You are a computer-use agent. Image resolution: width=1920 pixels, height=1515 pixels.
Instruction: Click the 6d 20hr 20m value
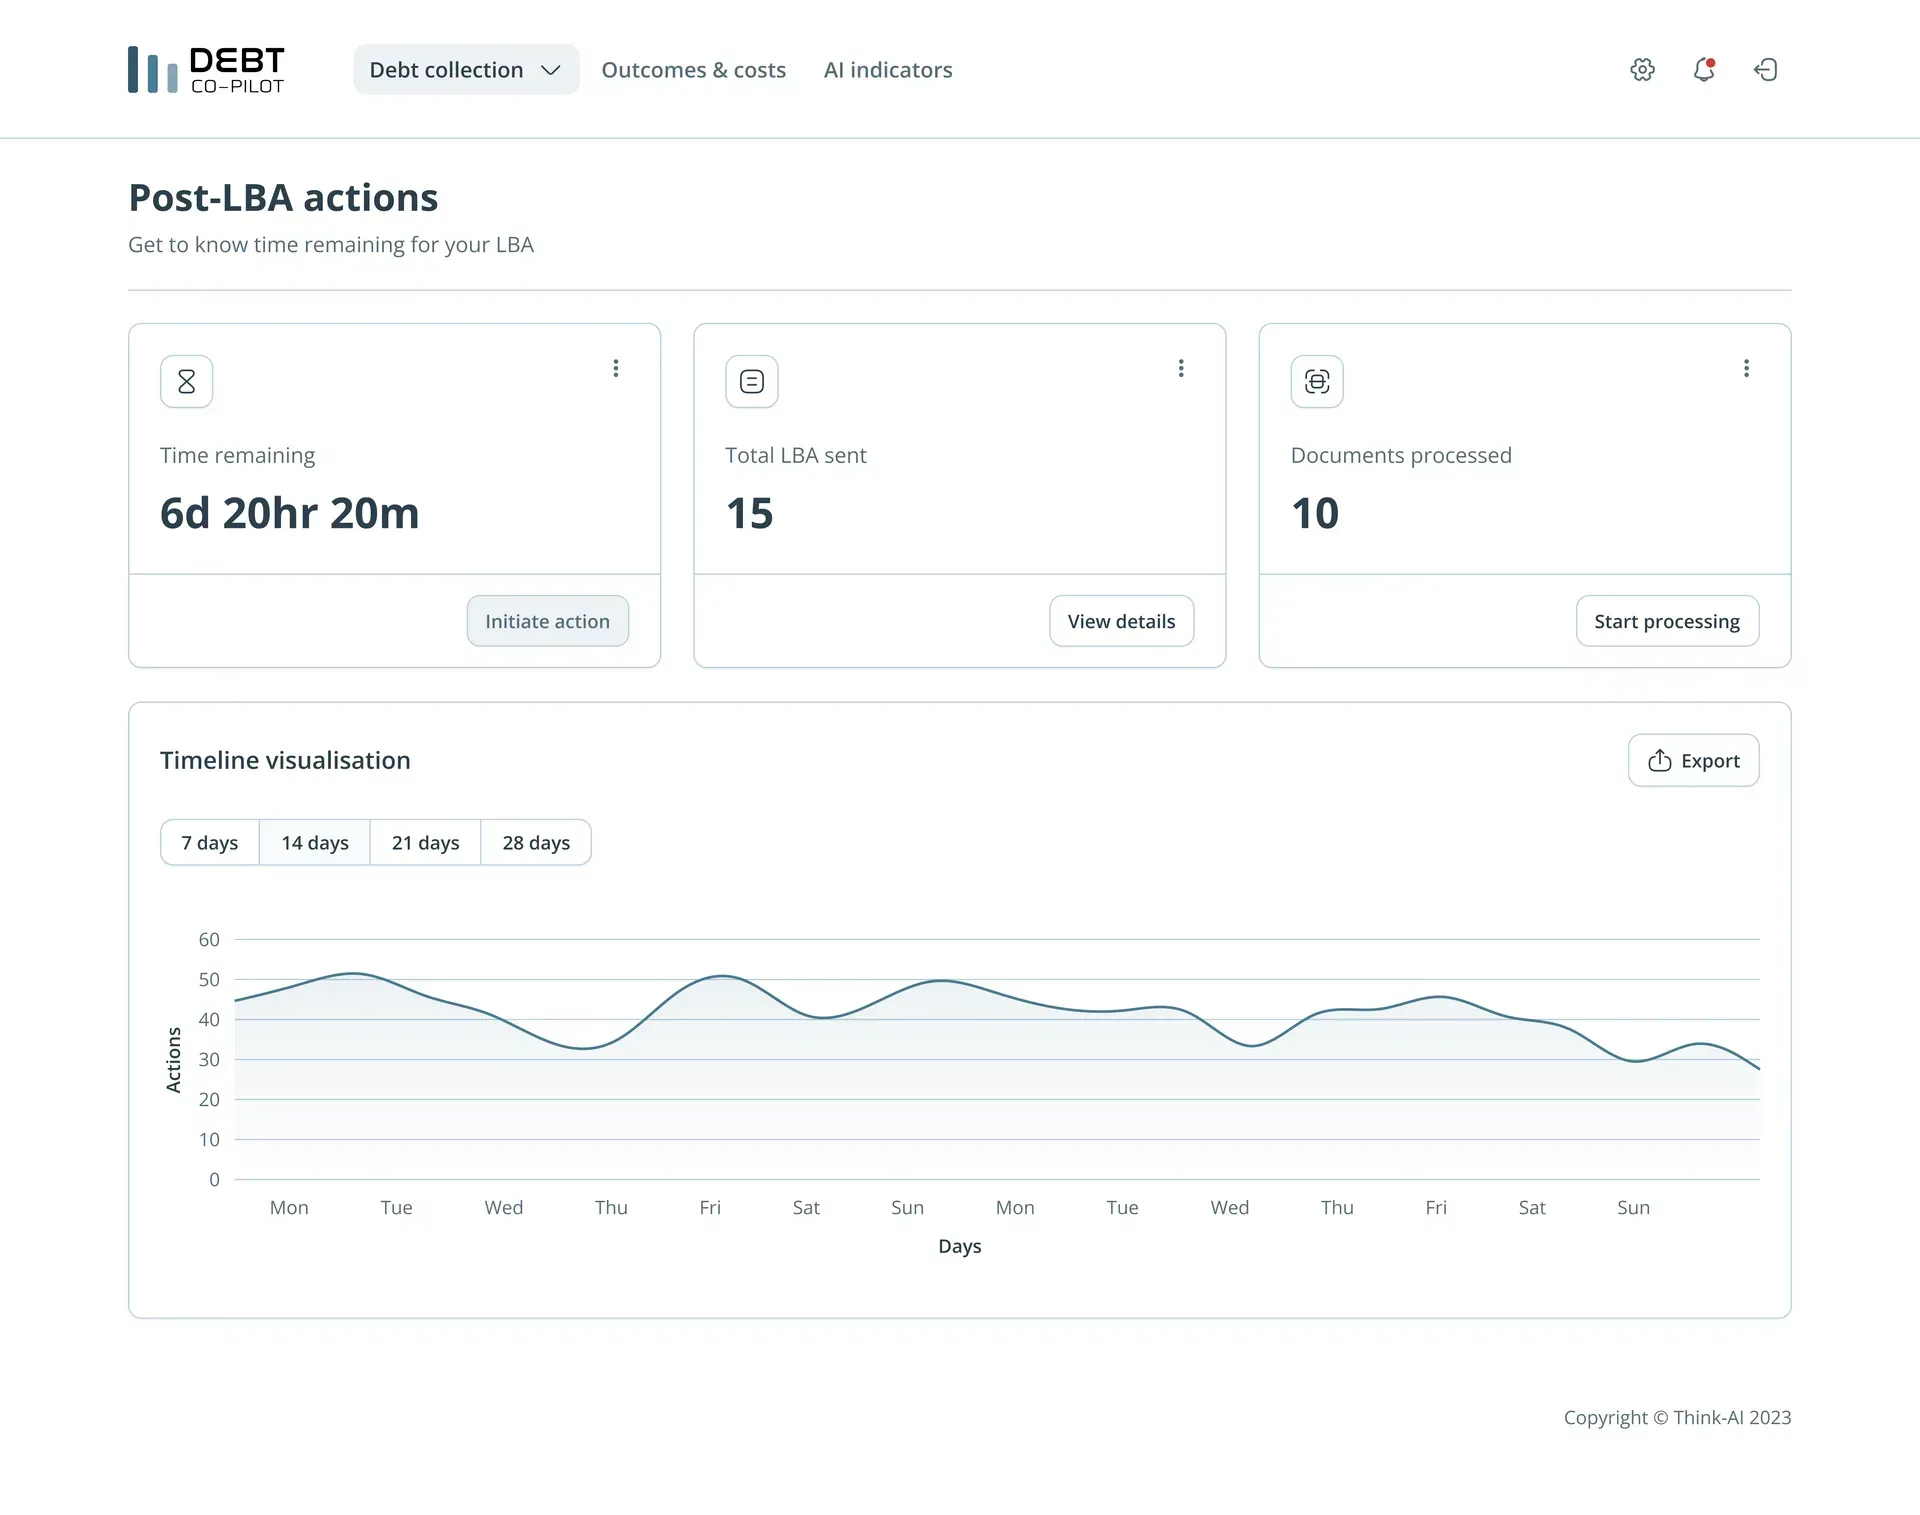point(289,513)
